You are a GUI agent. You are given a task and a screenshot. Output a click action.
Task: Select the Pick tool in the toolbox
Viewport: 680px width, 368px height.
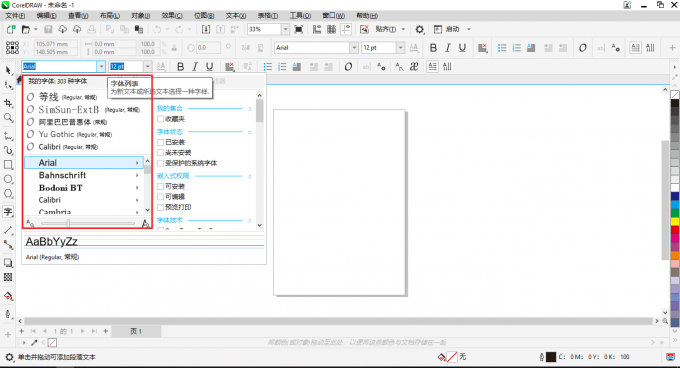click(x=8, y=70)
